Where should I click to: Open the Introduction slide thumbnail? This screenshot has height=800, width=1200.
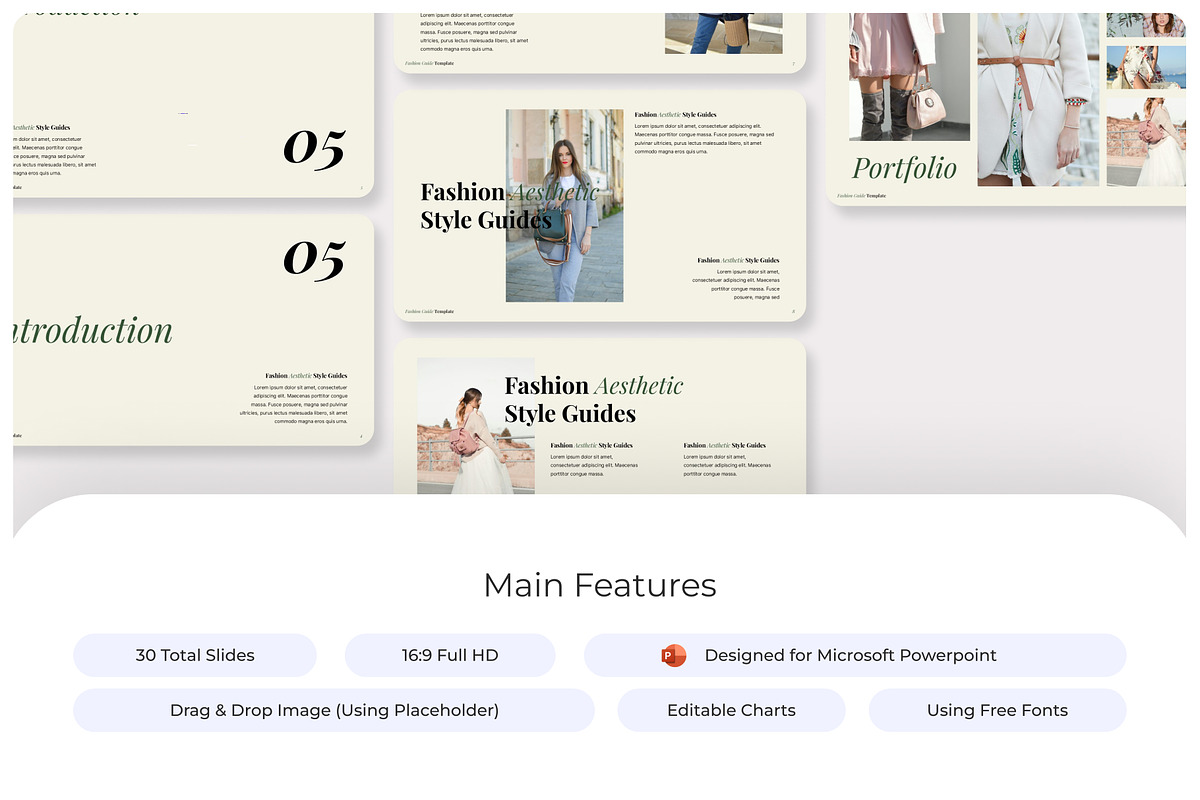(193, 330)
